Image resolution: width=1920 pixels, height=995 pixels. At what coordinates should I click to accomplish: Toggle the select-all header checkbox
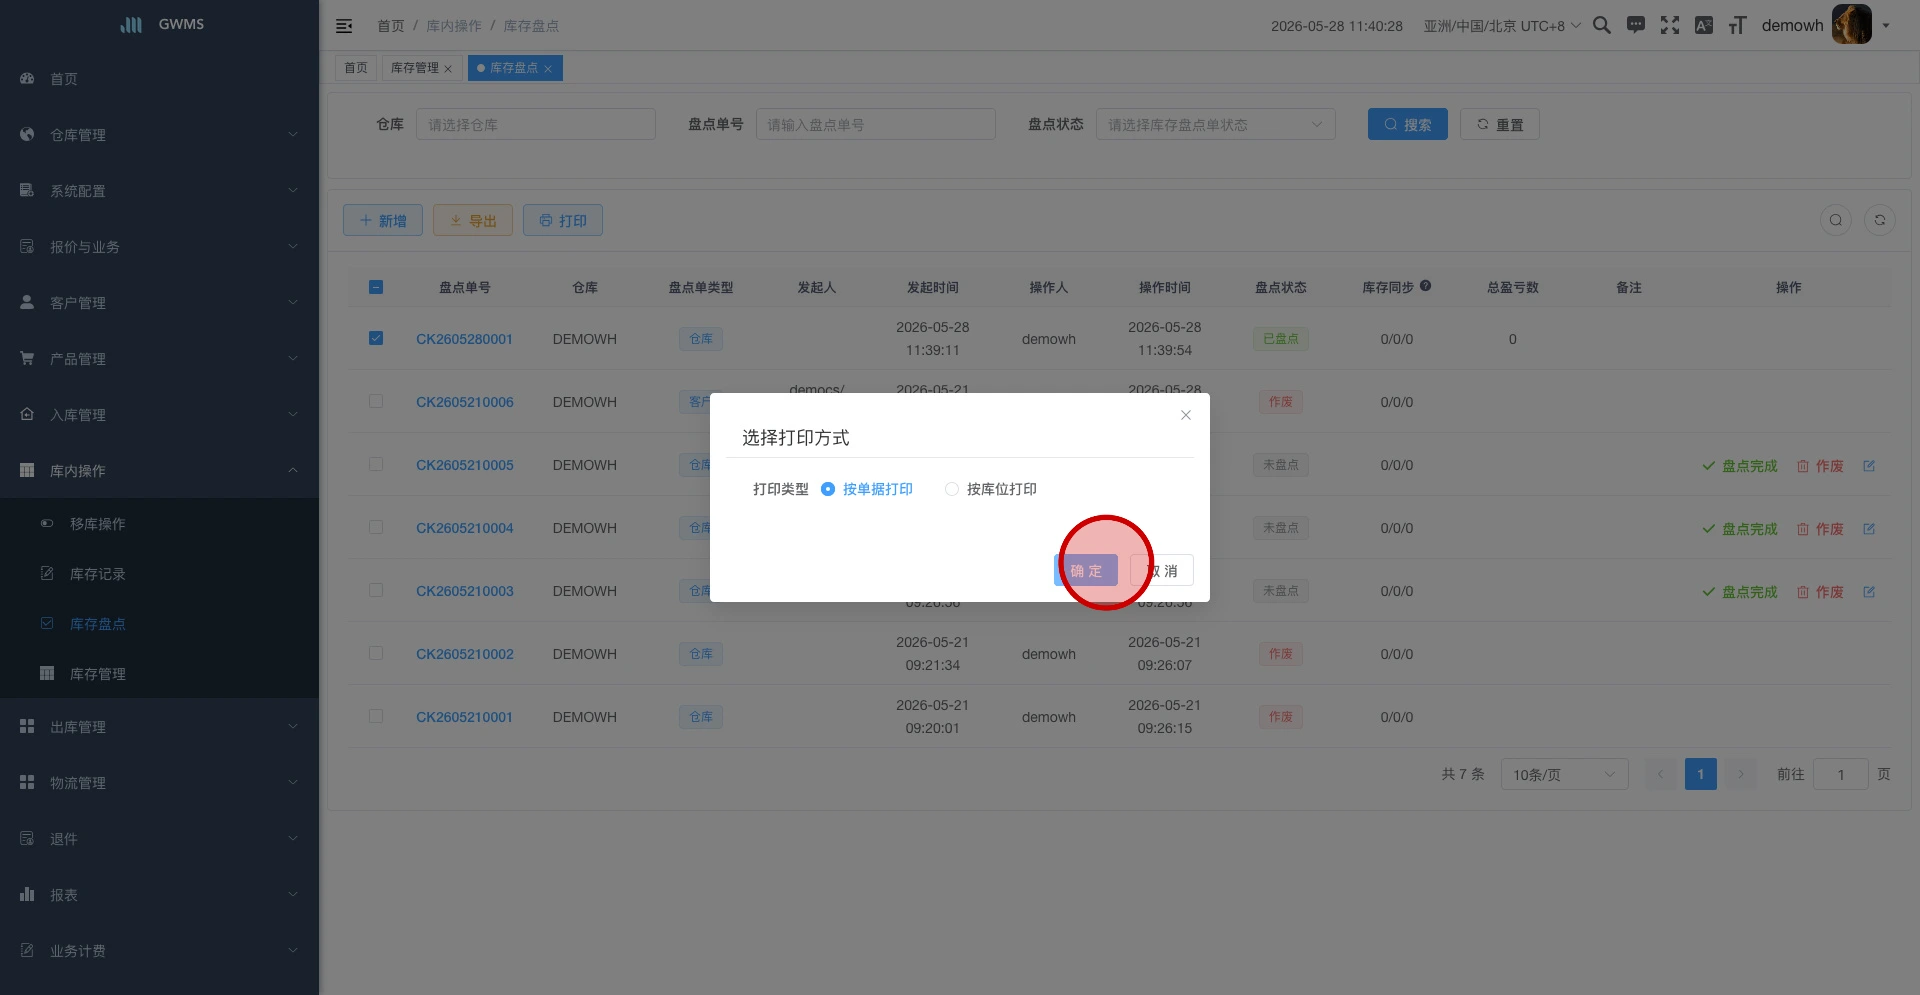click(x=376, y=287)
